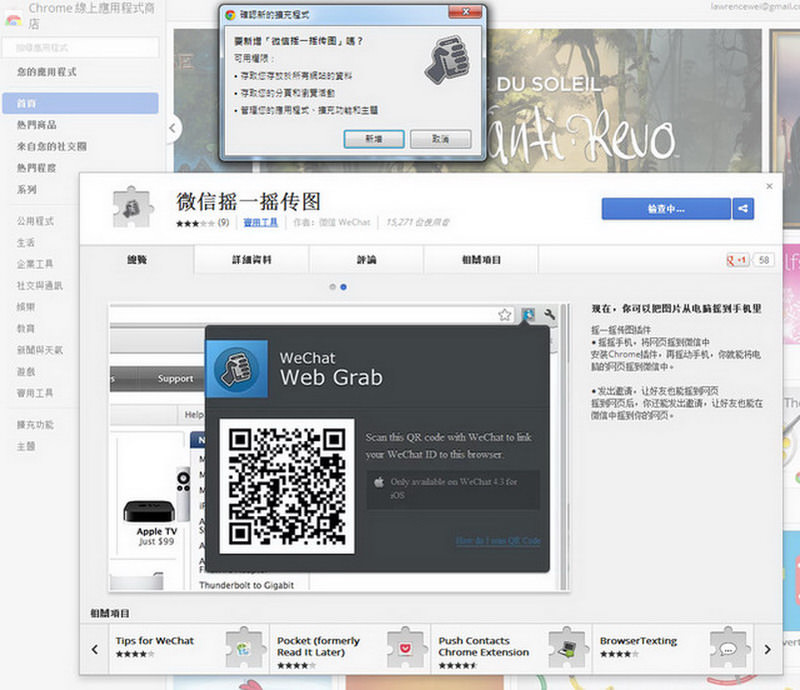
Task: Click the Apple logo in the iOS notice
Action: pos(379,482)
